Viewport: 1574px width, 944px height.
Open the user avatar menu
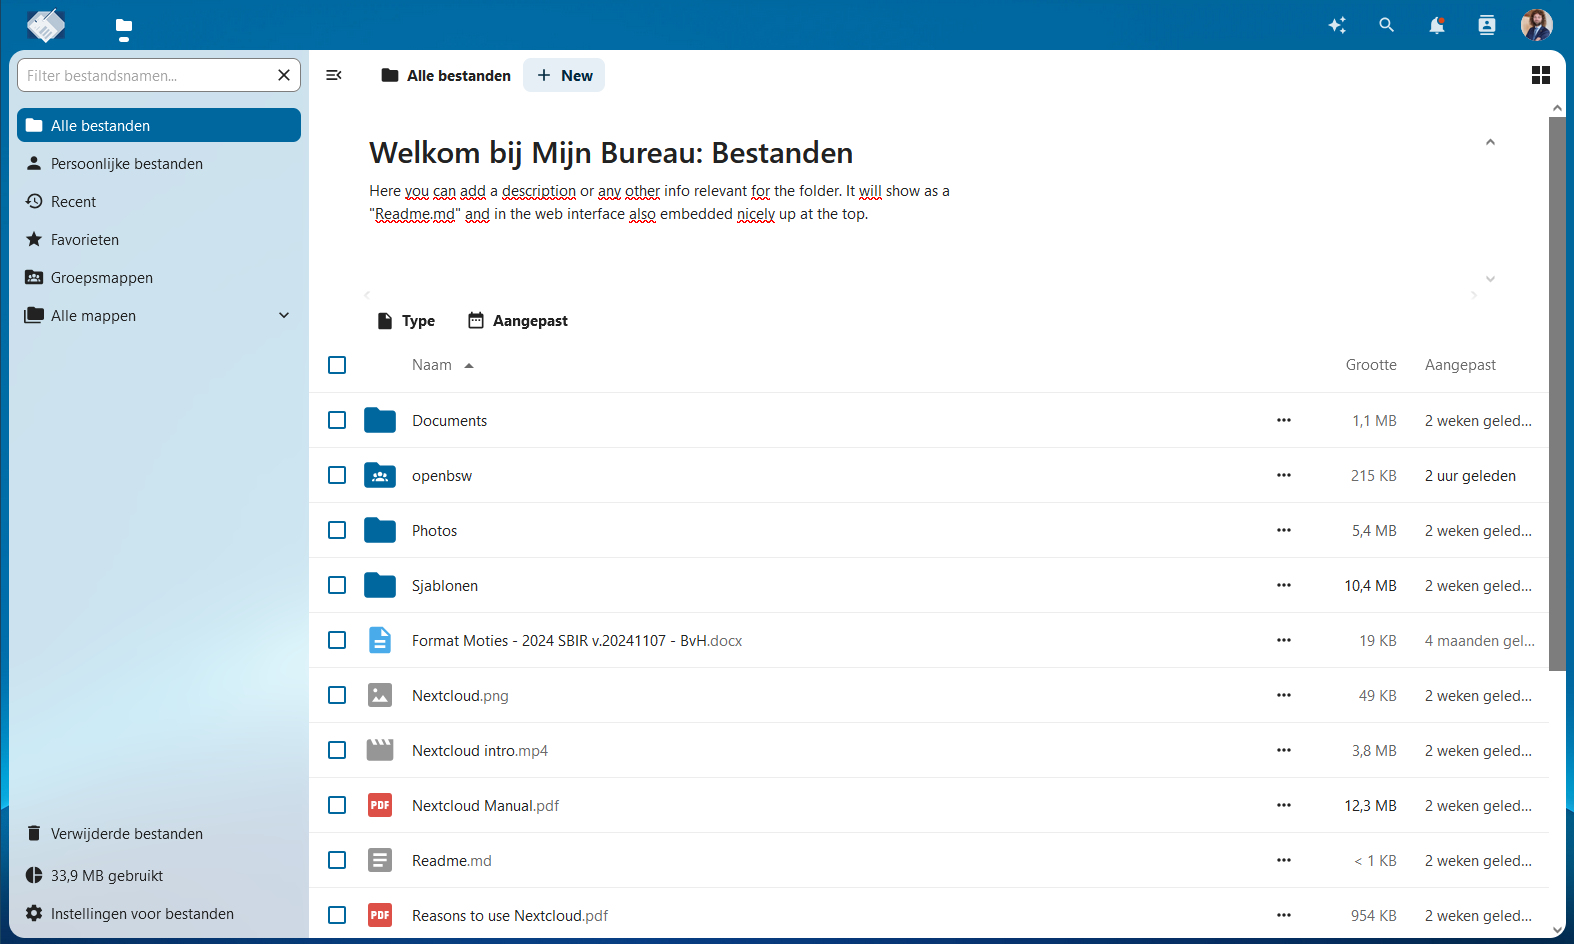tap(1537, 25)
